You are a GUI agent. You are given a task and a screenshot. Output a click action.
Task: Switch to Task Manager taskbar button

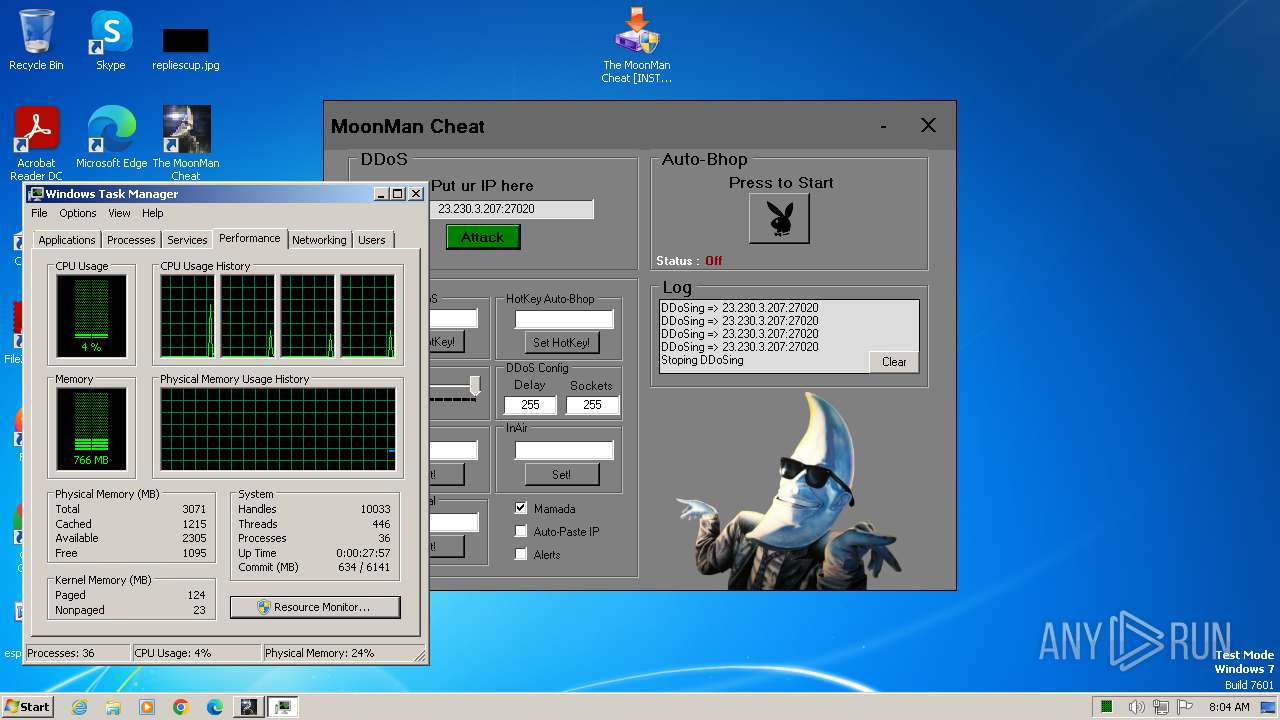283,707
